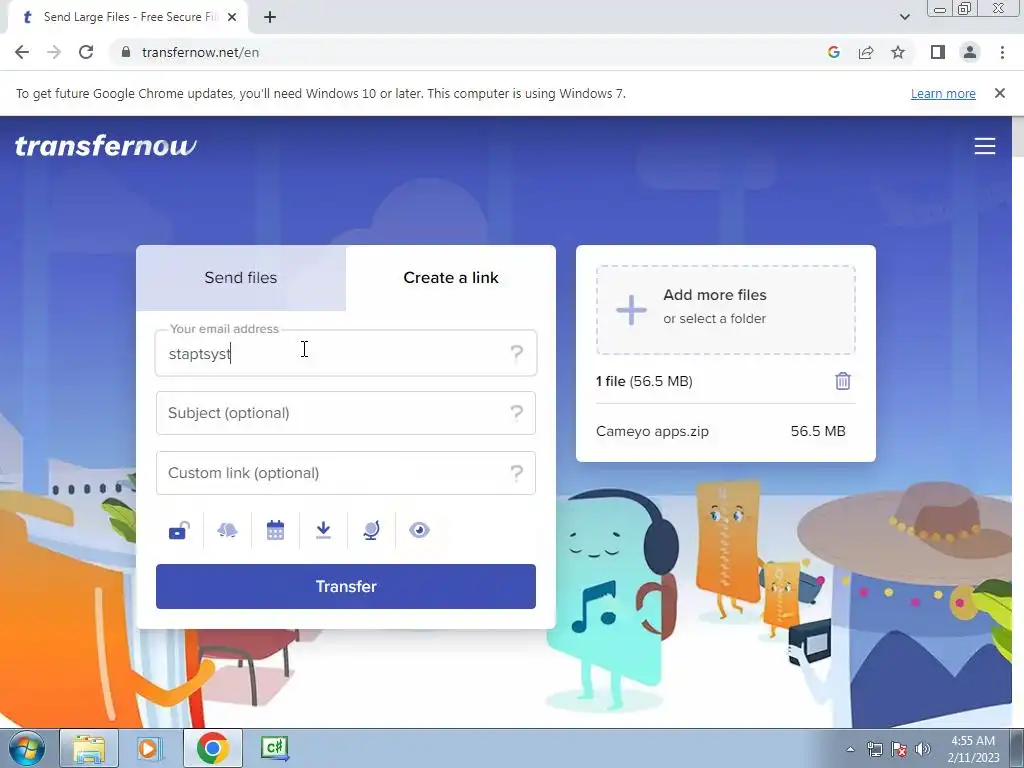
Task: Bookmark the page with star icon
Action: pos(898,52)
